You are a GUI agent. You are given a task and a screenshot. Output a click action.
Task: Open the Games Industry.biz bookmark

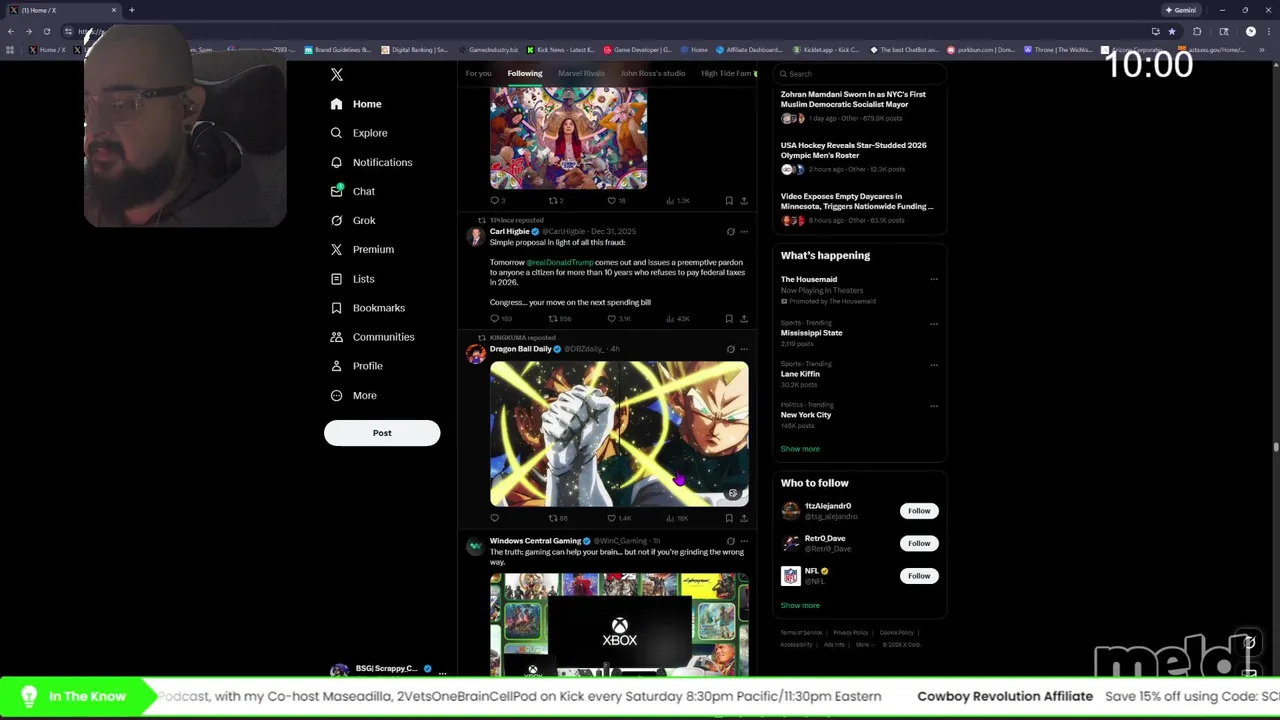pyautogui.click(x=487, y=49)
